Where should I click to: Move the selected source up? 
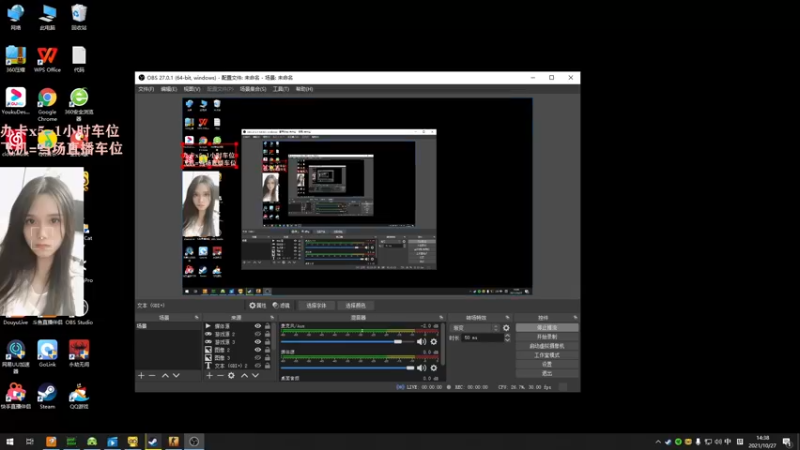click(244, 376)
